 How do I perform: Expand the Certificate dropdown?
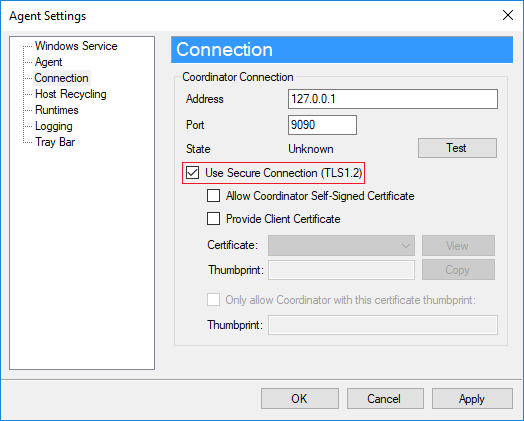pyautogui.click(x=341, y=246)
